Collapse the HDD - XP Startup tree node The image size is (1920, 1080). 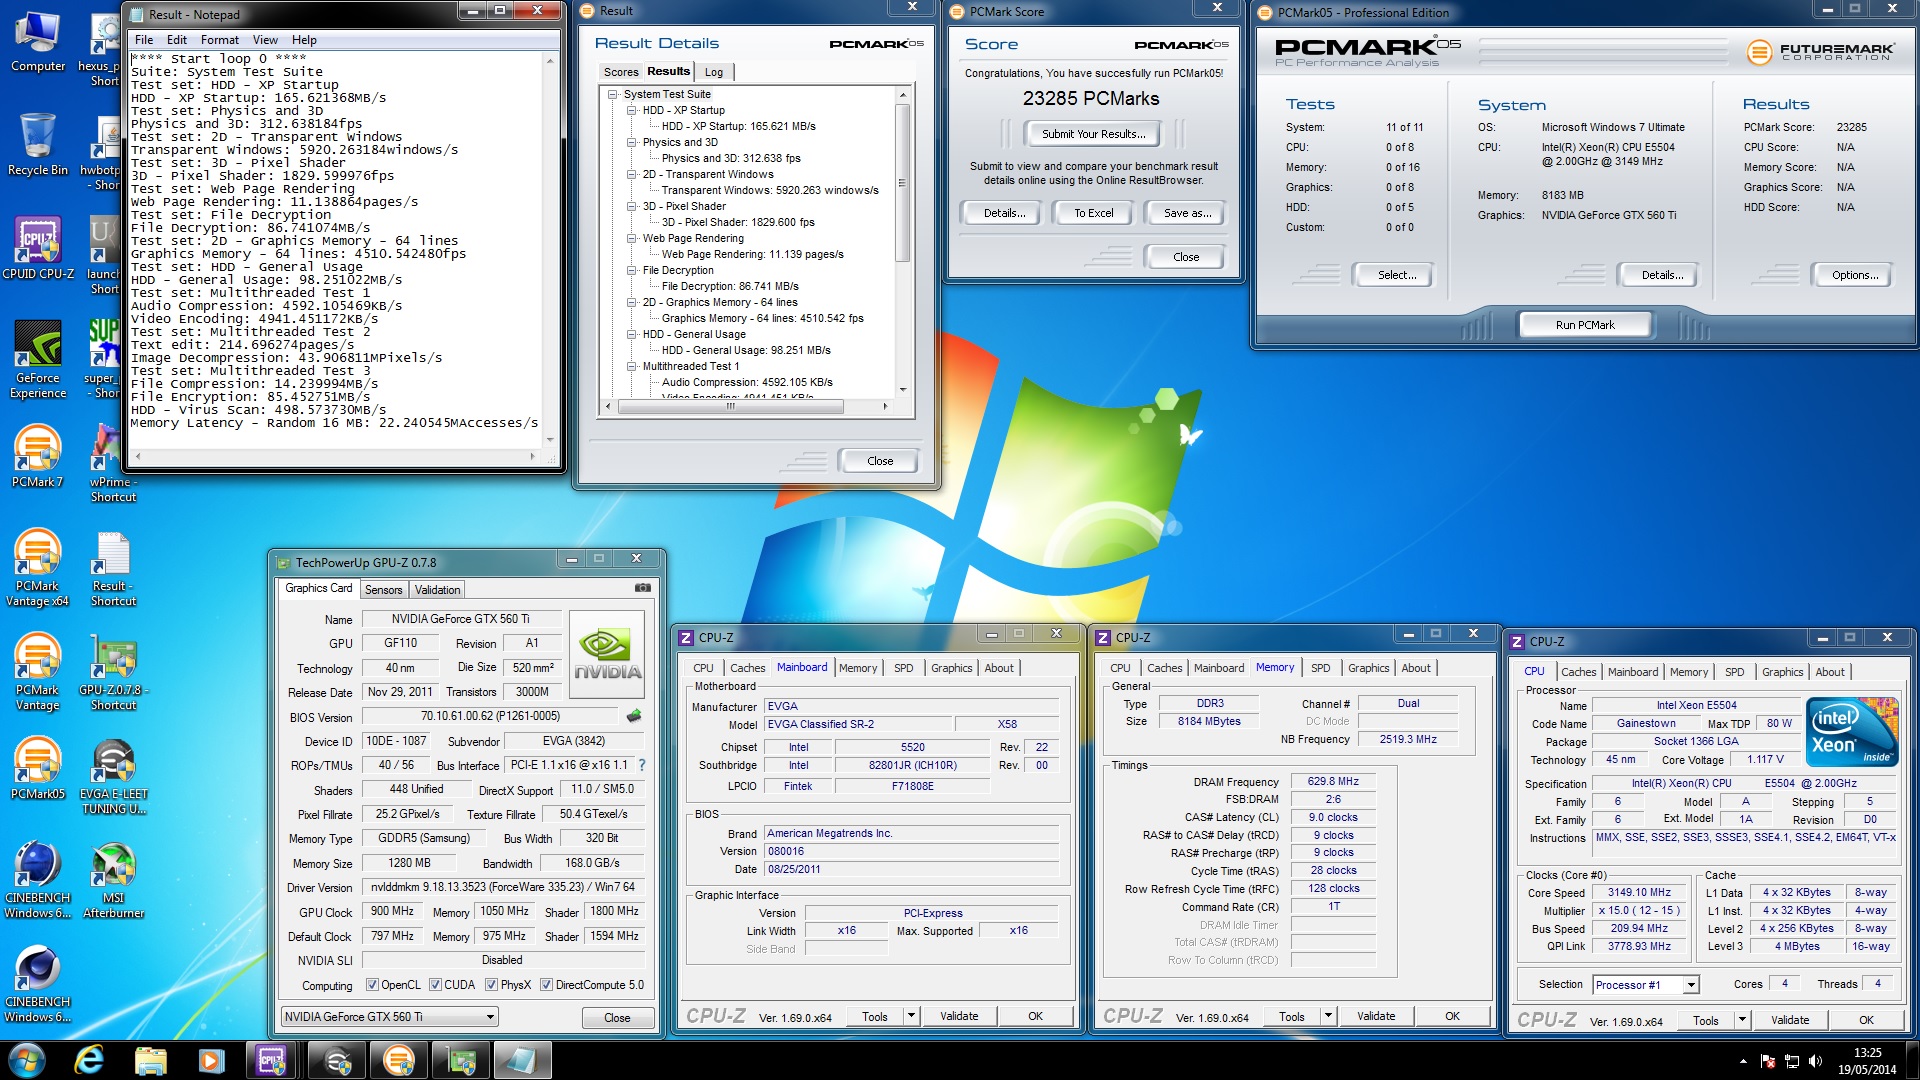pos(632,110)
